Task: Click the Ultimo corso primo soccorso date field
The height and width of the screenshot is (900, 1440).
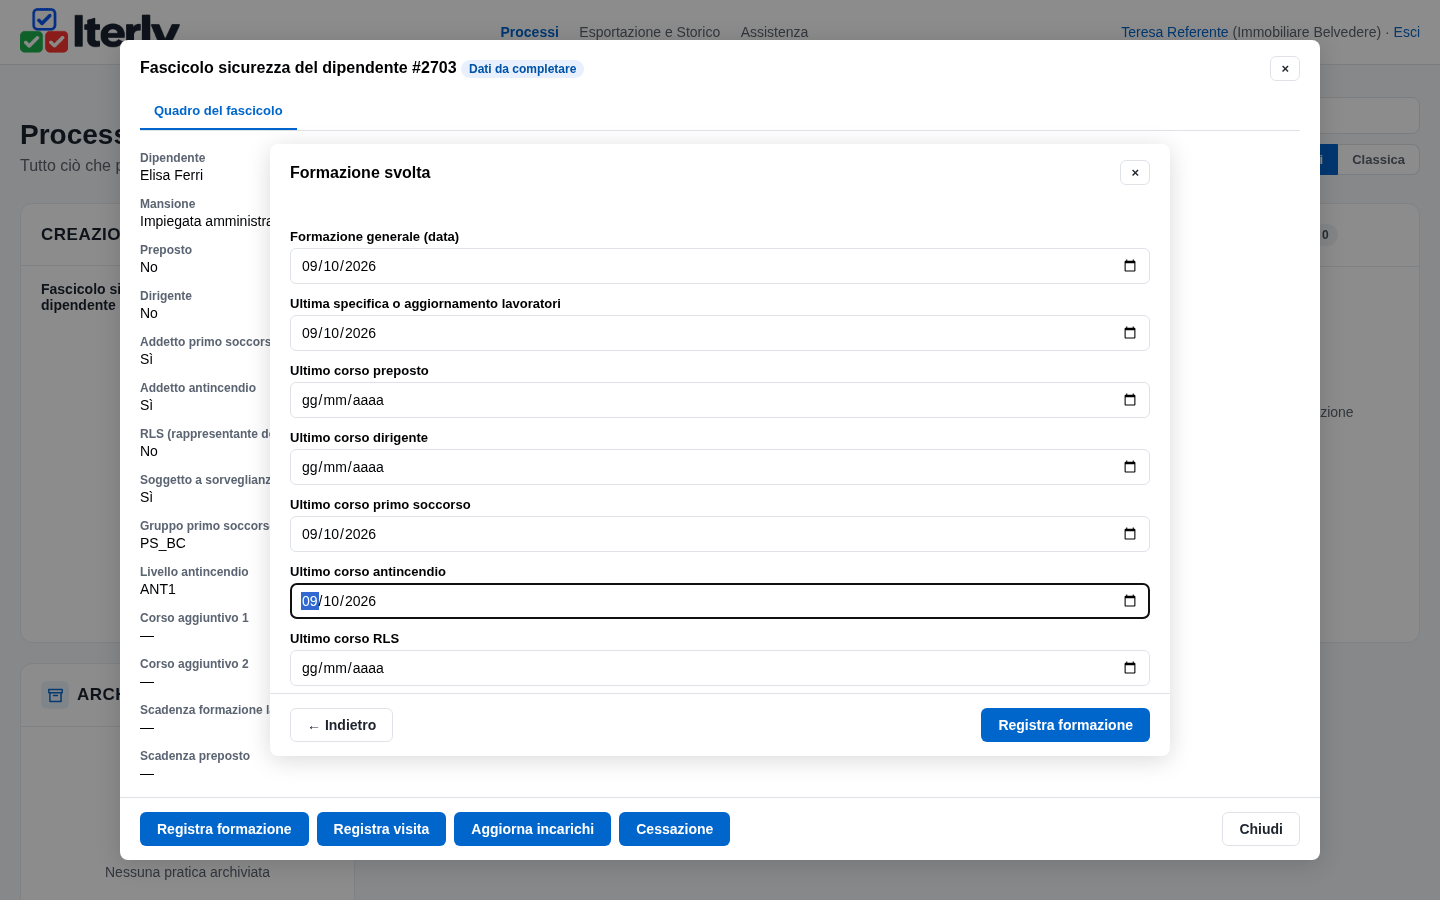Action: coord(720,534)
